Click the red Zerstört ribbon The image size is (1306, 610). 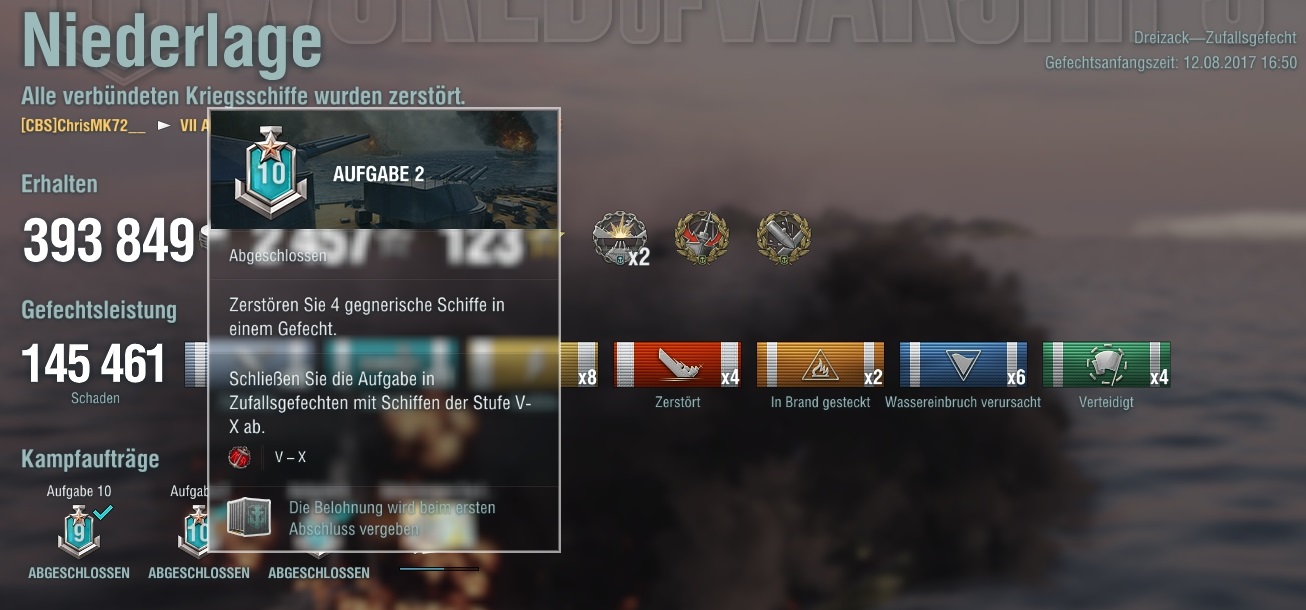[677, 365]
